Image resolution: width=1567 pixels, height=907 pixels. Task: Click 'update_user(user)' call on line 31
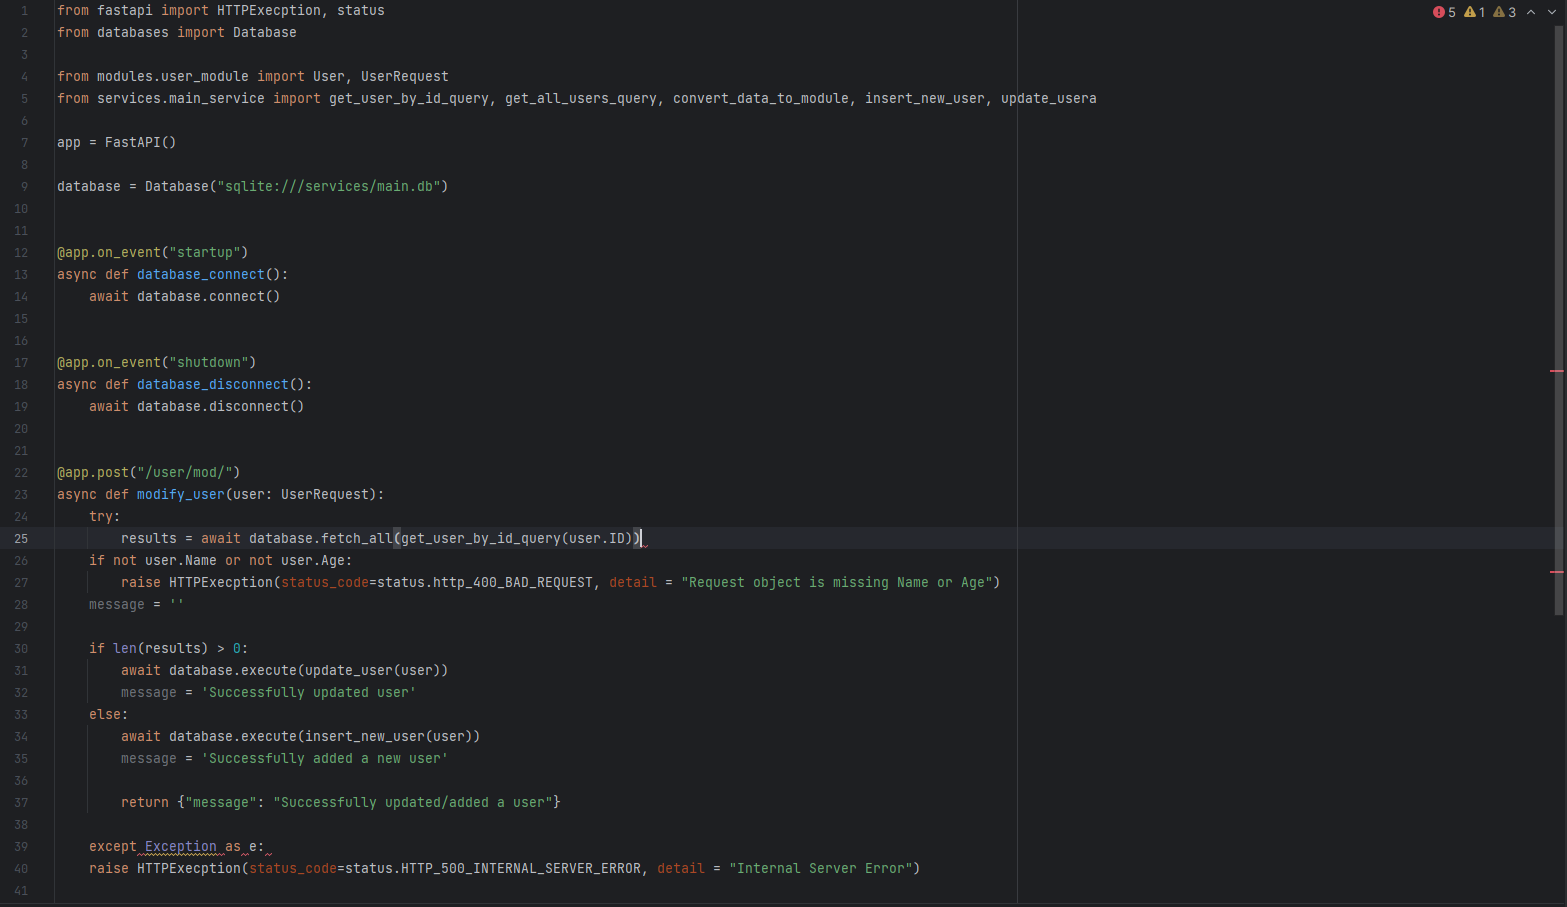point(373,670)
